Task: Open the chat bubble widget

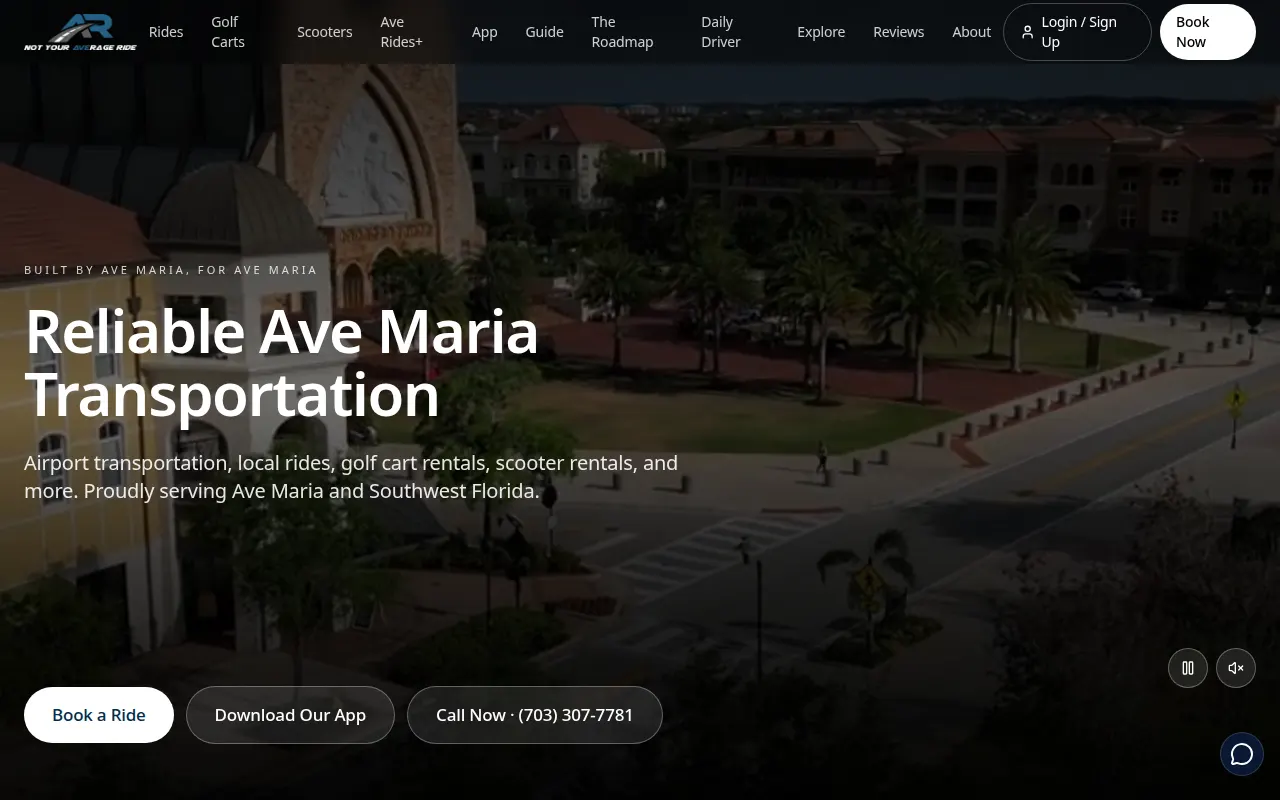Action: 1242,754
